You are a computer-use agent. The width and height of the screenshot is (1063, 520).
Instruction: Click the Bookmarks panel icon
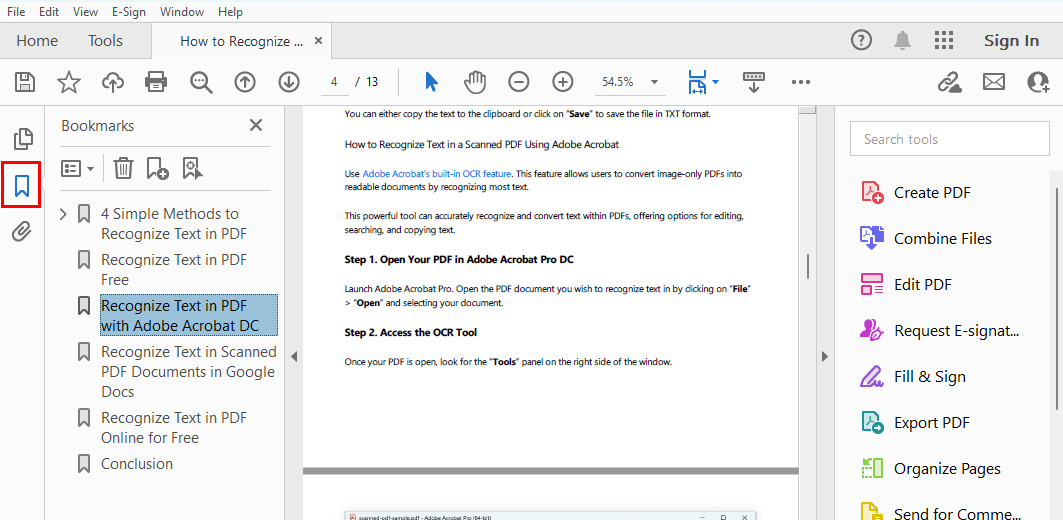click(x=22, y=185)
